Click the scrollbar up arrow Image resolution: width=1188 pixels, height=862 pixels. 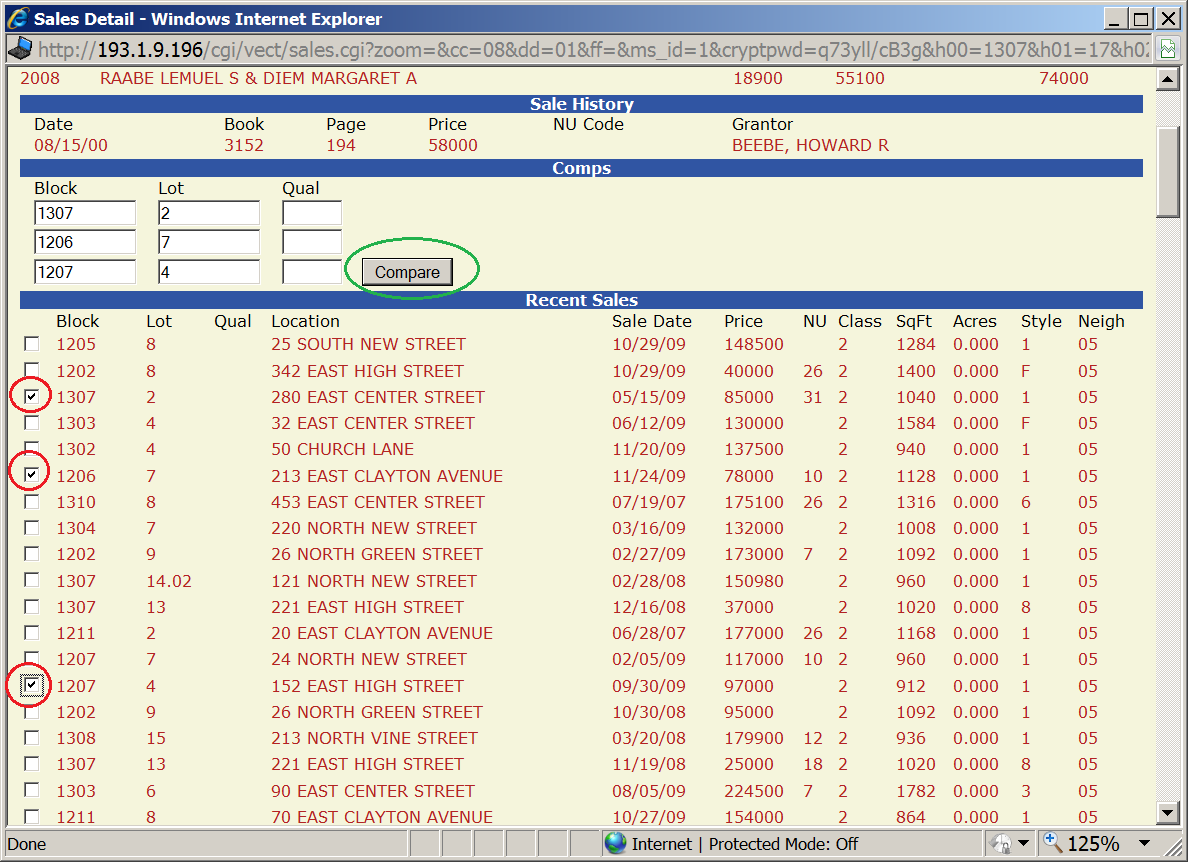point(1168,79)
